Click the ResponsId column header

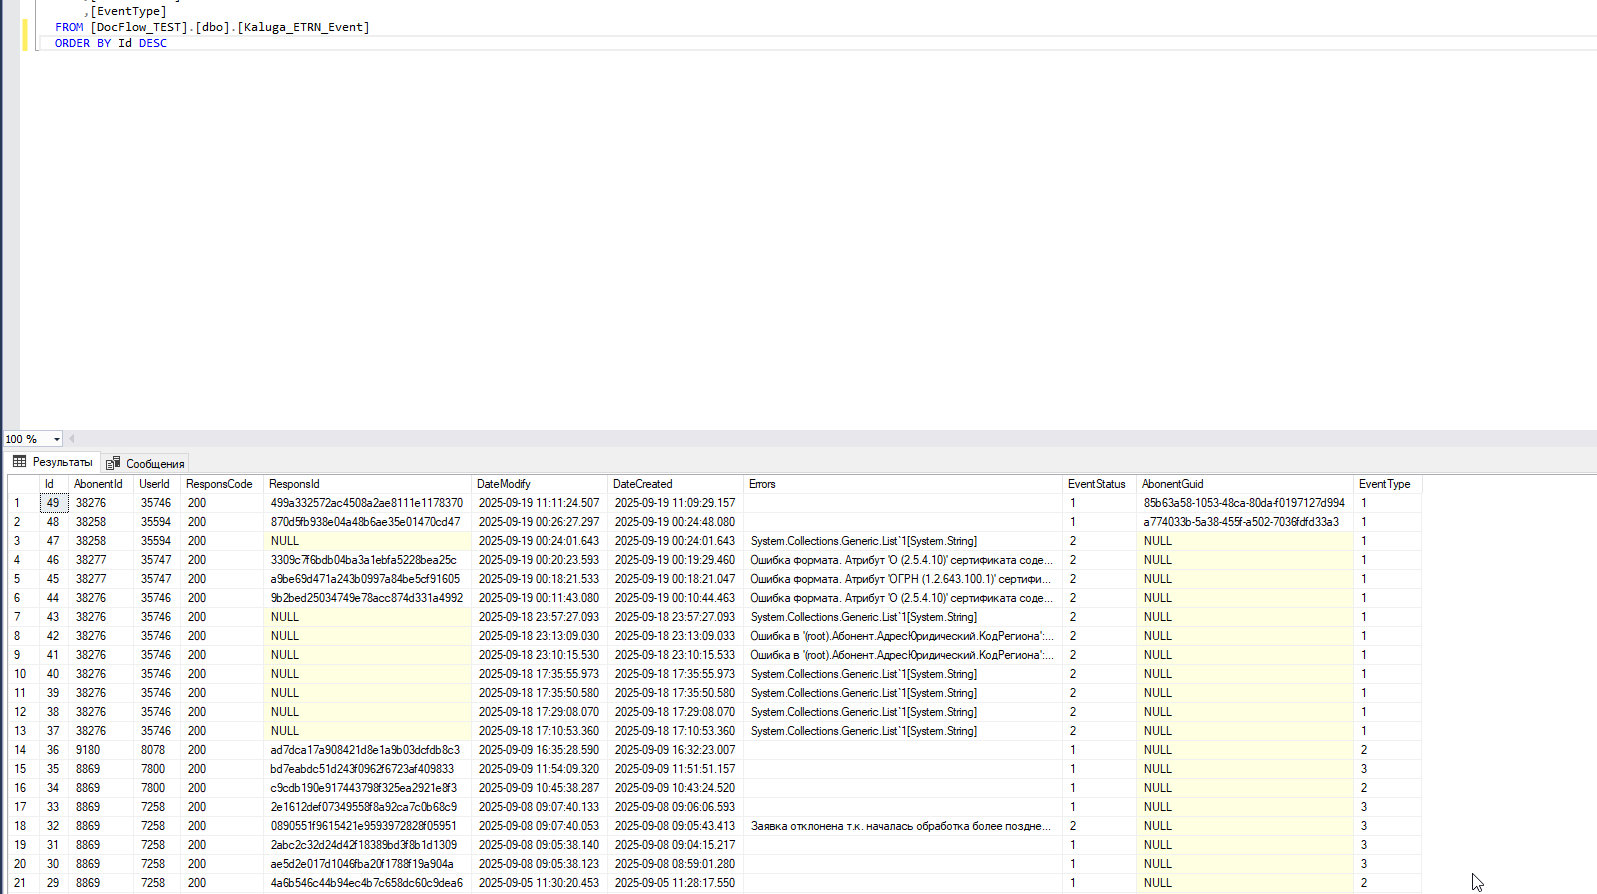[x=367, y=484]
